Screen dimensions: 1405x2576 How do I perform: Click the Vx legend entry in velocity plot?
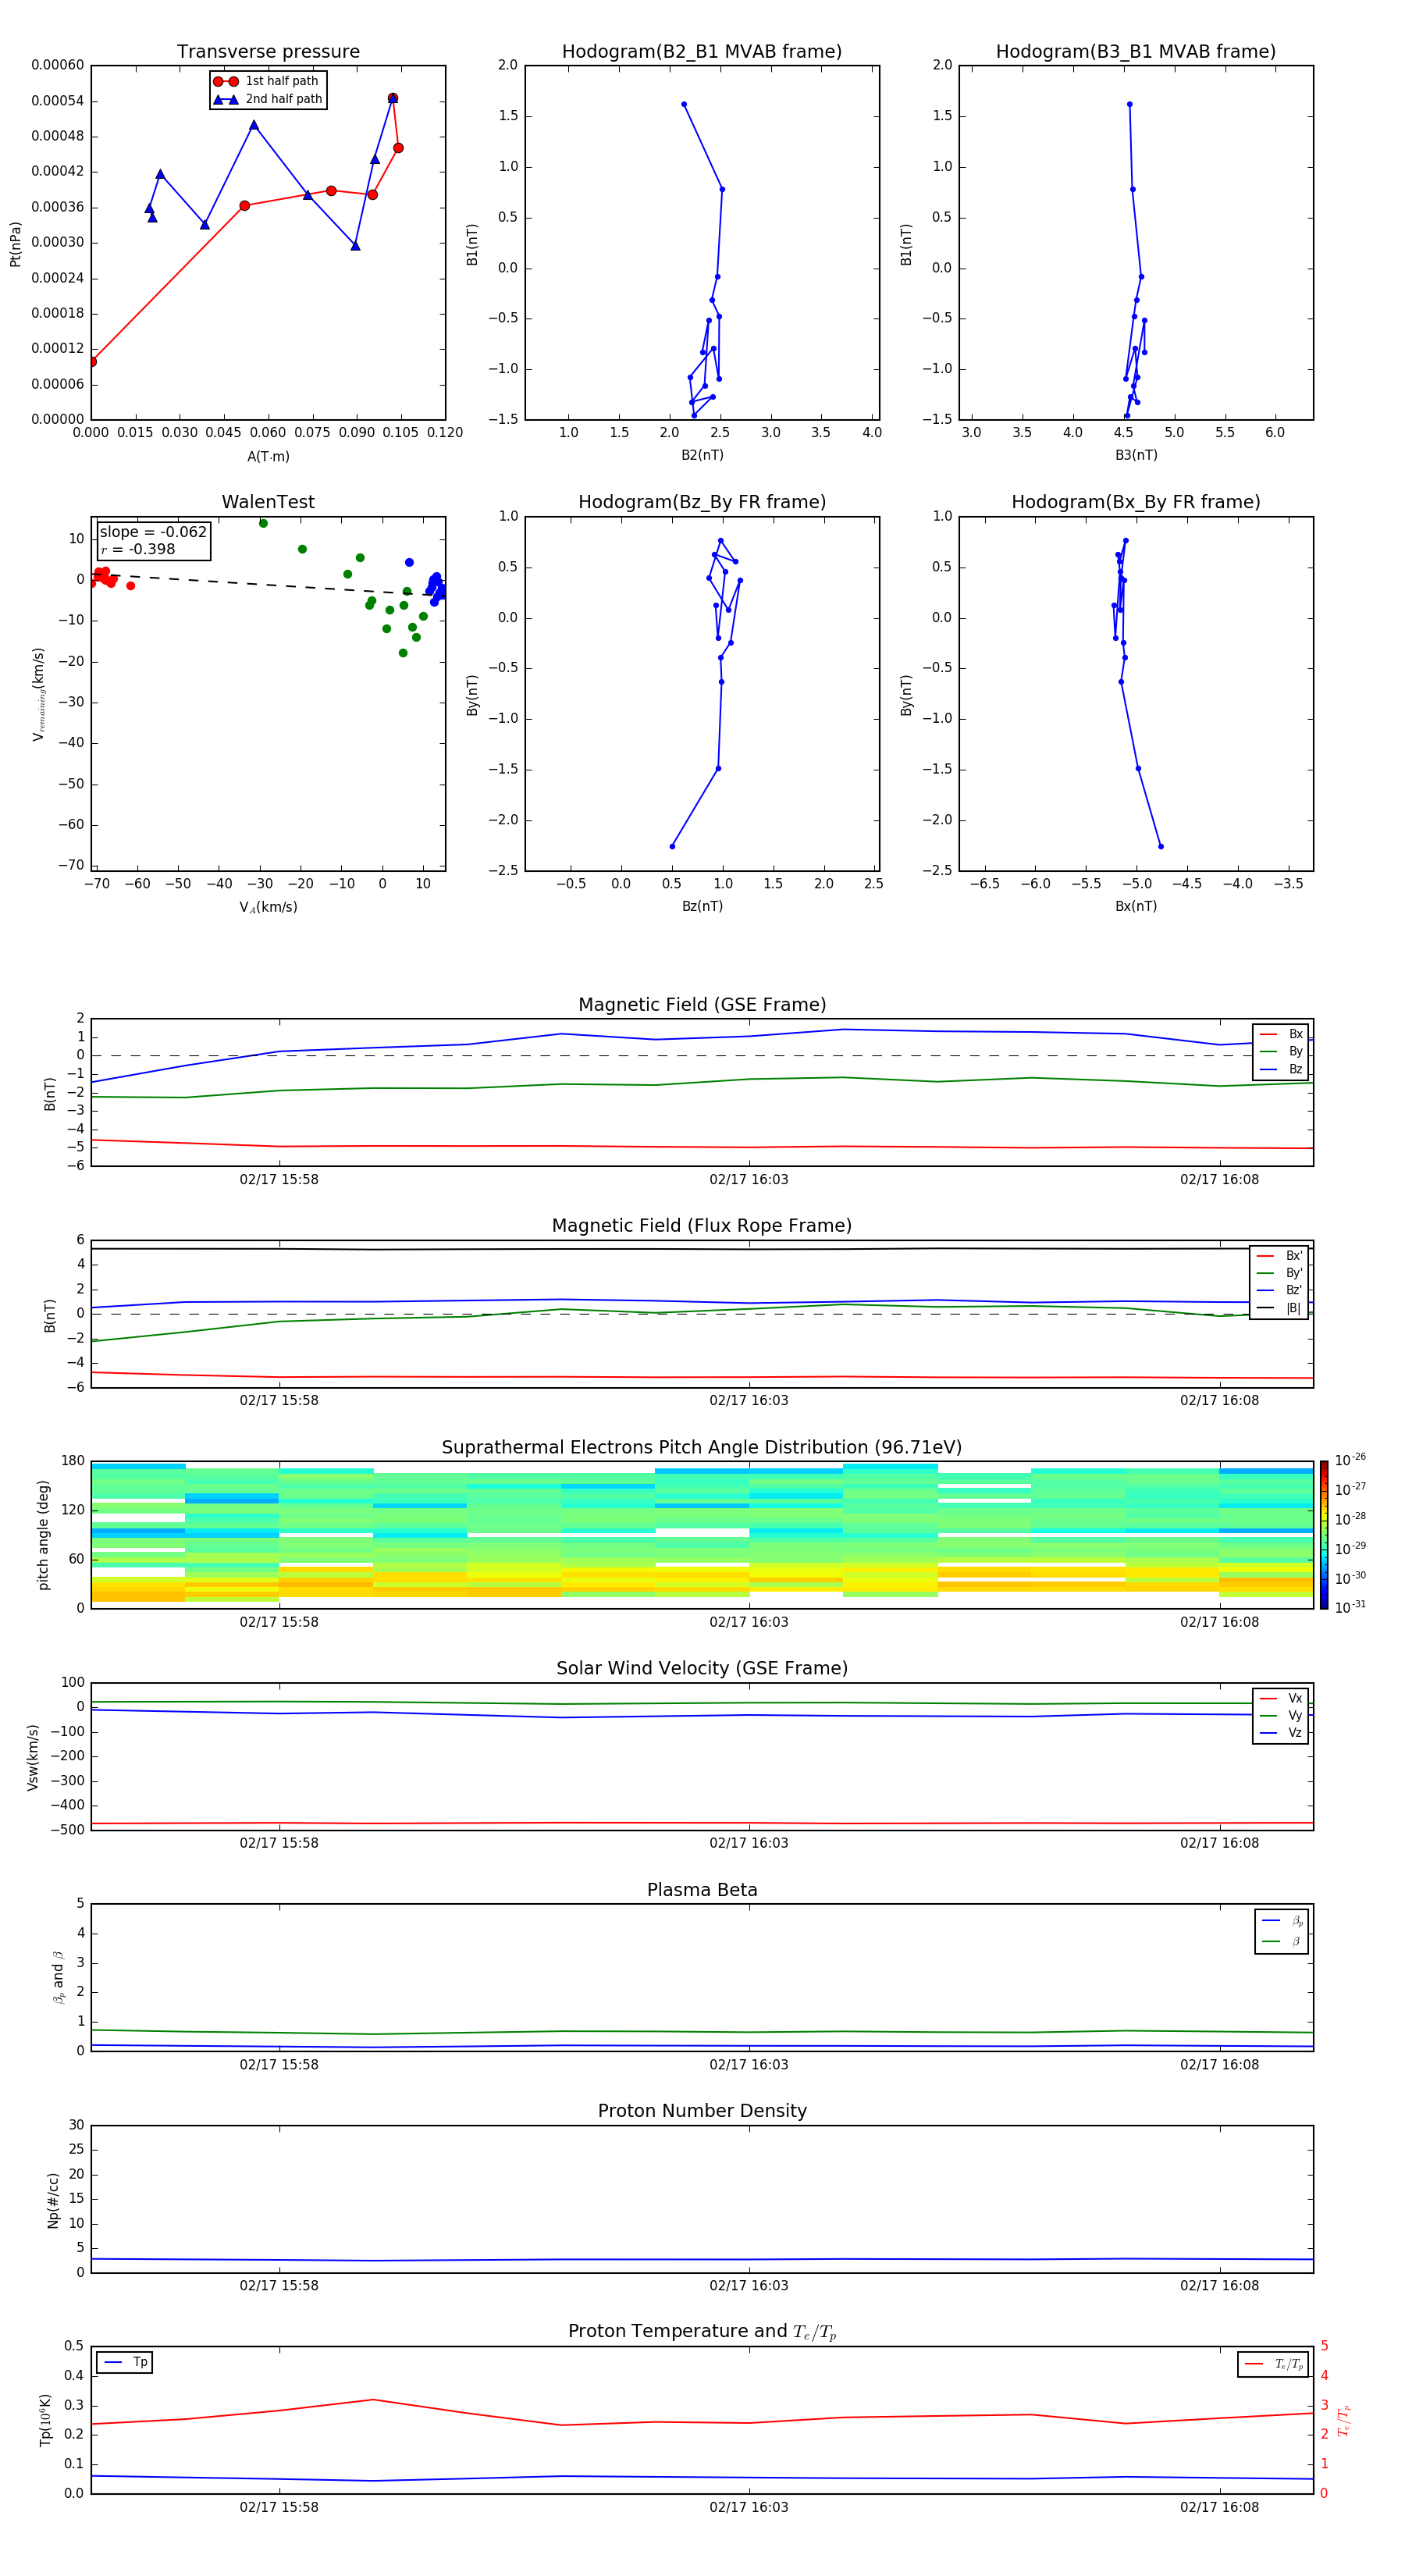click(x=1281, y=1698)
